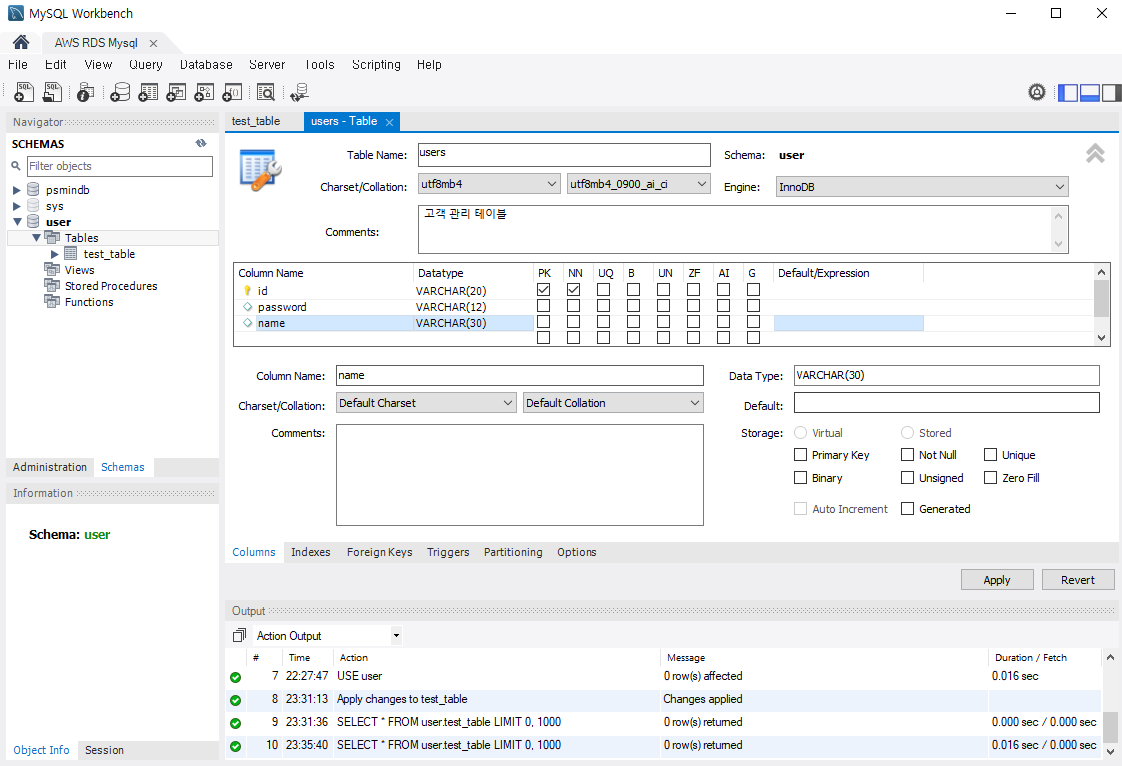Open inspector for selected object icon

pyautogui.click(x=86, y=92)
